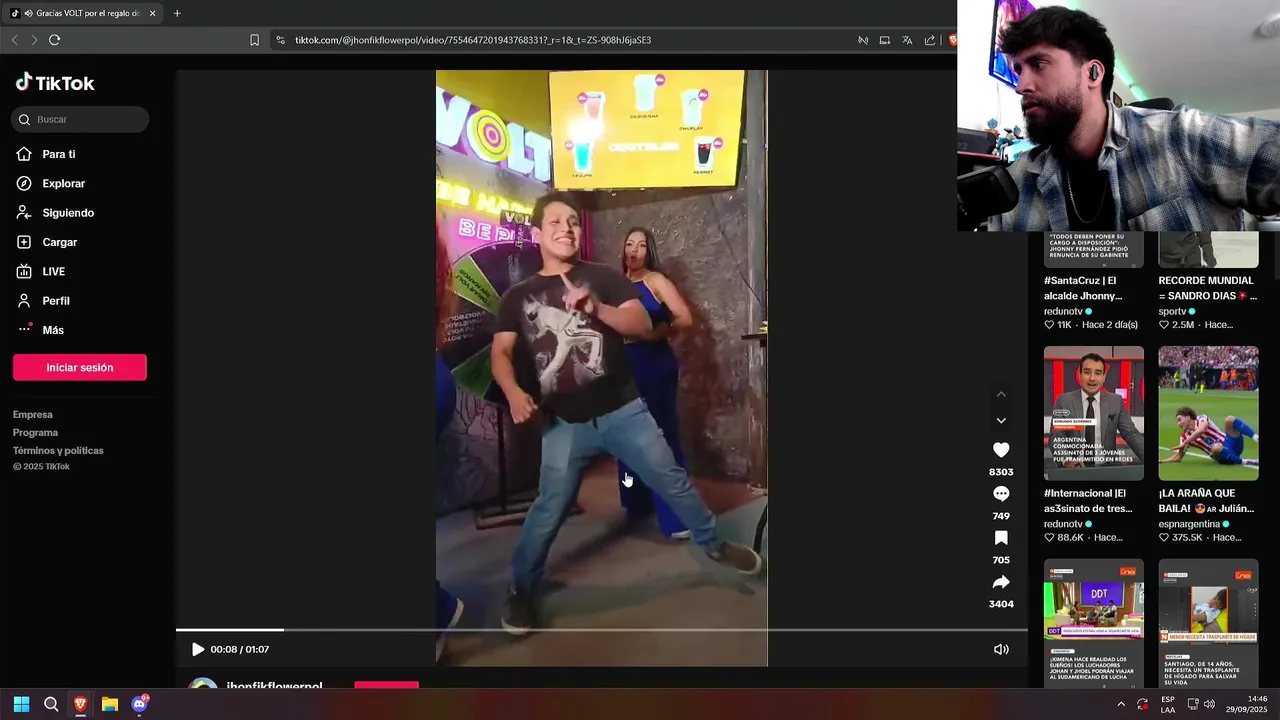
Task: Click the browser forward arrow
Action: [x=34, y=40]
